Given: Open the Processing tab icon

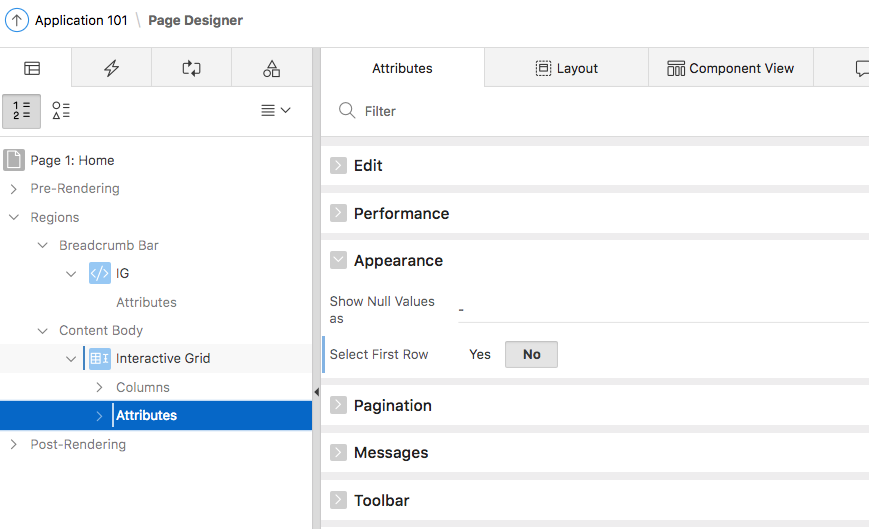Looking at the screenshot, I should pyautogui.click(x=191, y=68).
